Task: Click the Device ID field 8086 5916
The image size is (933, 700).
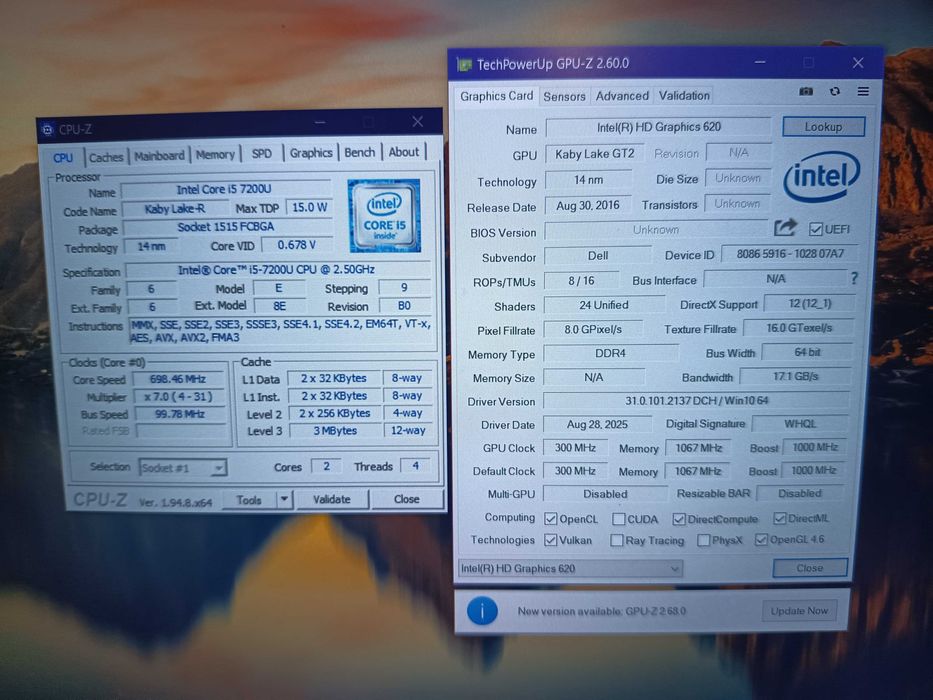Action: (x=790, y=254)
